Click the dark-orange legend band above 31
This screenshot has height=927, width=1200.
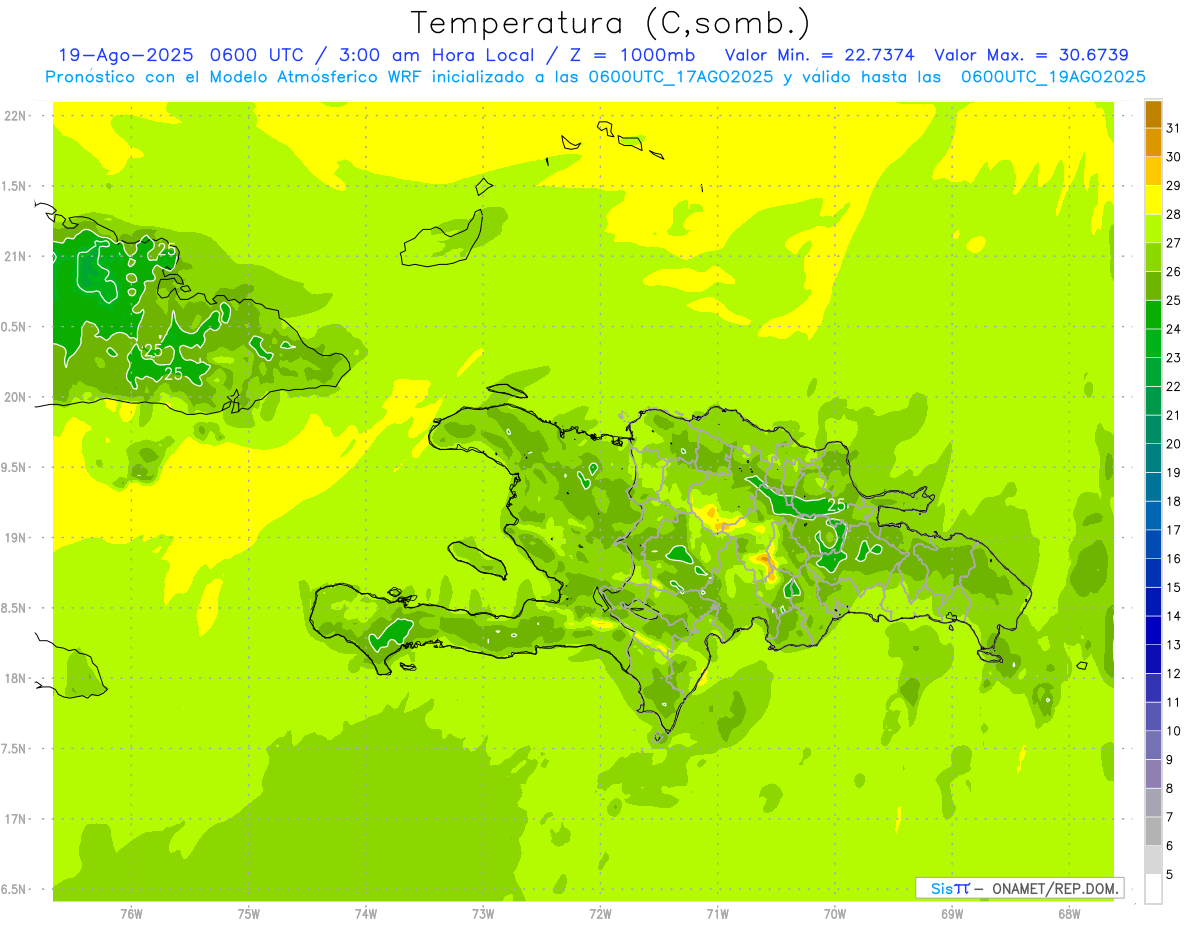pos(1153,114)
